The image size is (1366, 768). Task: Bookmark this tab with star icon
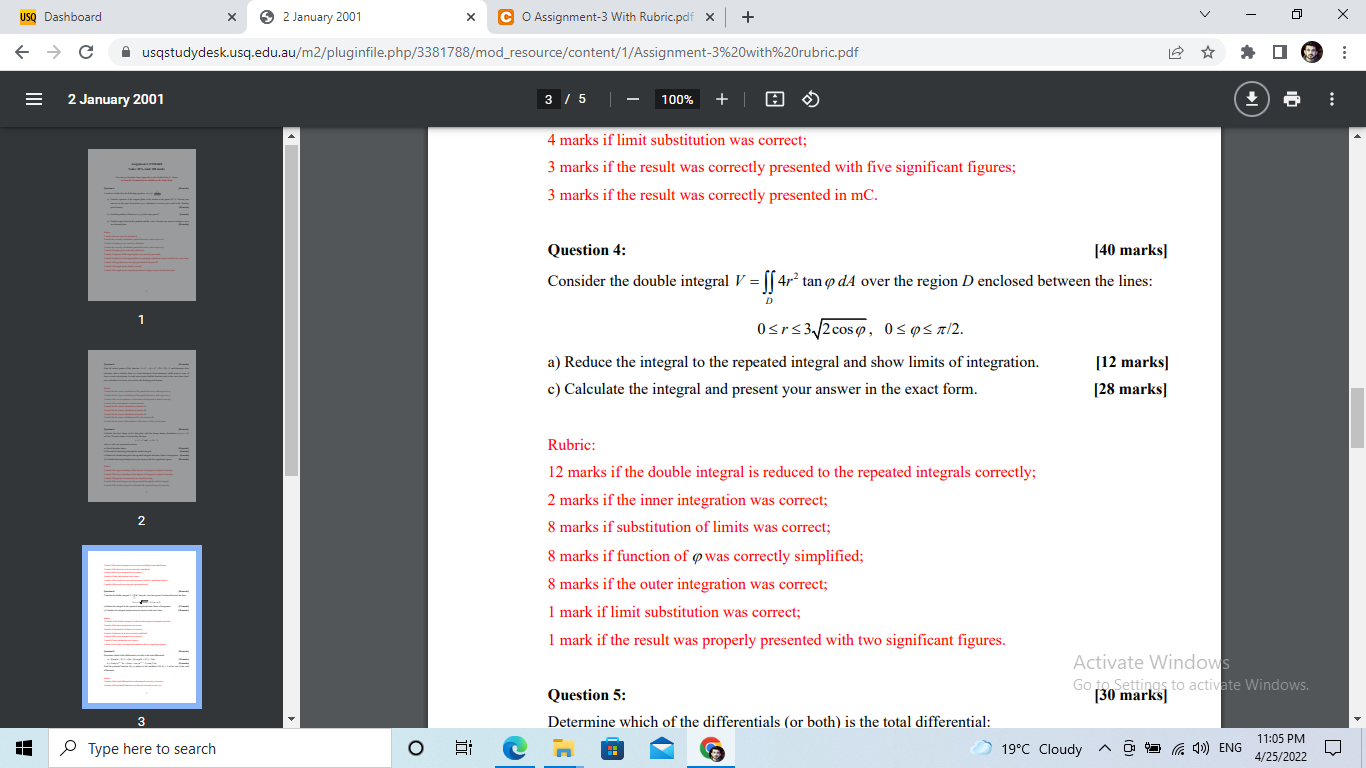pos(1208,52)
